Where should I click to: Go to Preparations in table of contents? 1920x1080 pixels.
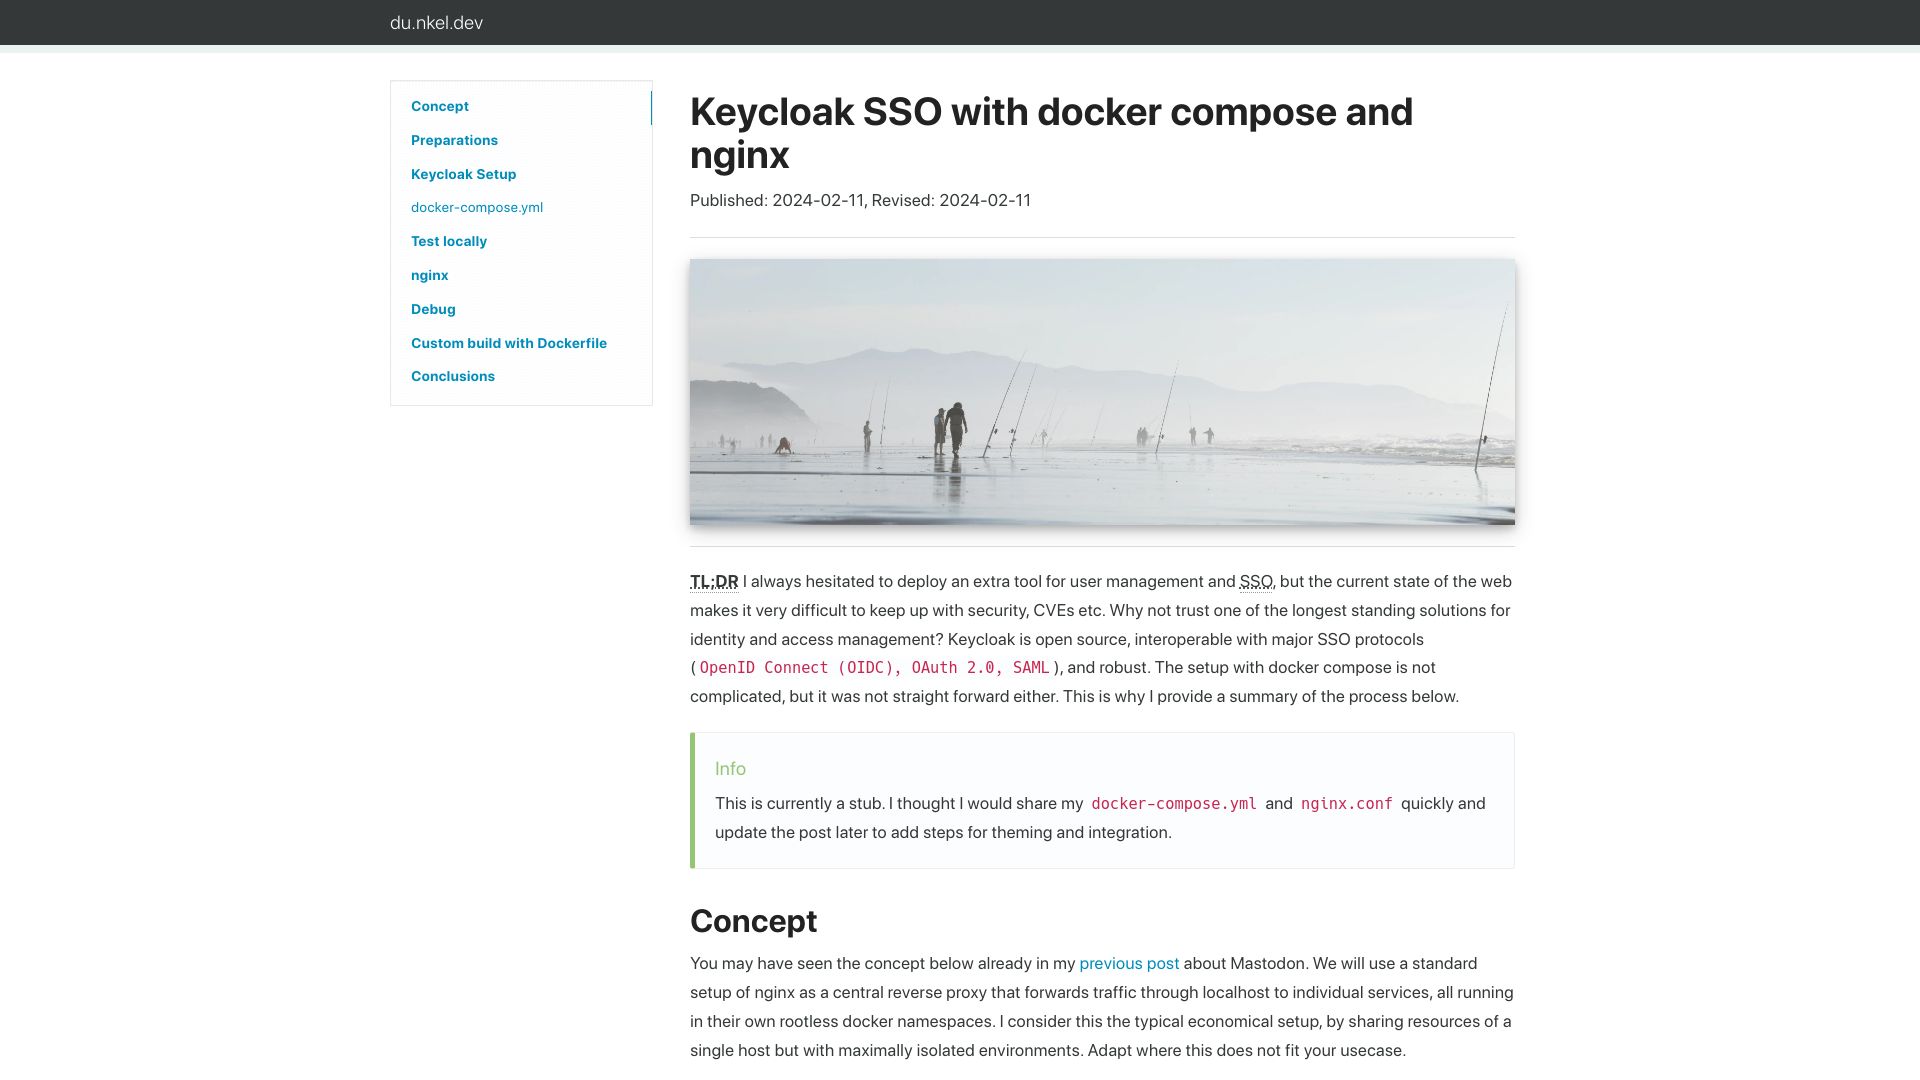point(454,140)
